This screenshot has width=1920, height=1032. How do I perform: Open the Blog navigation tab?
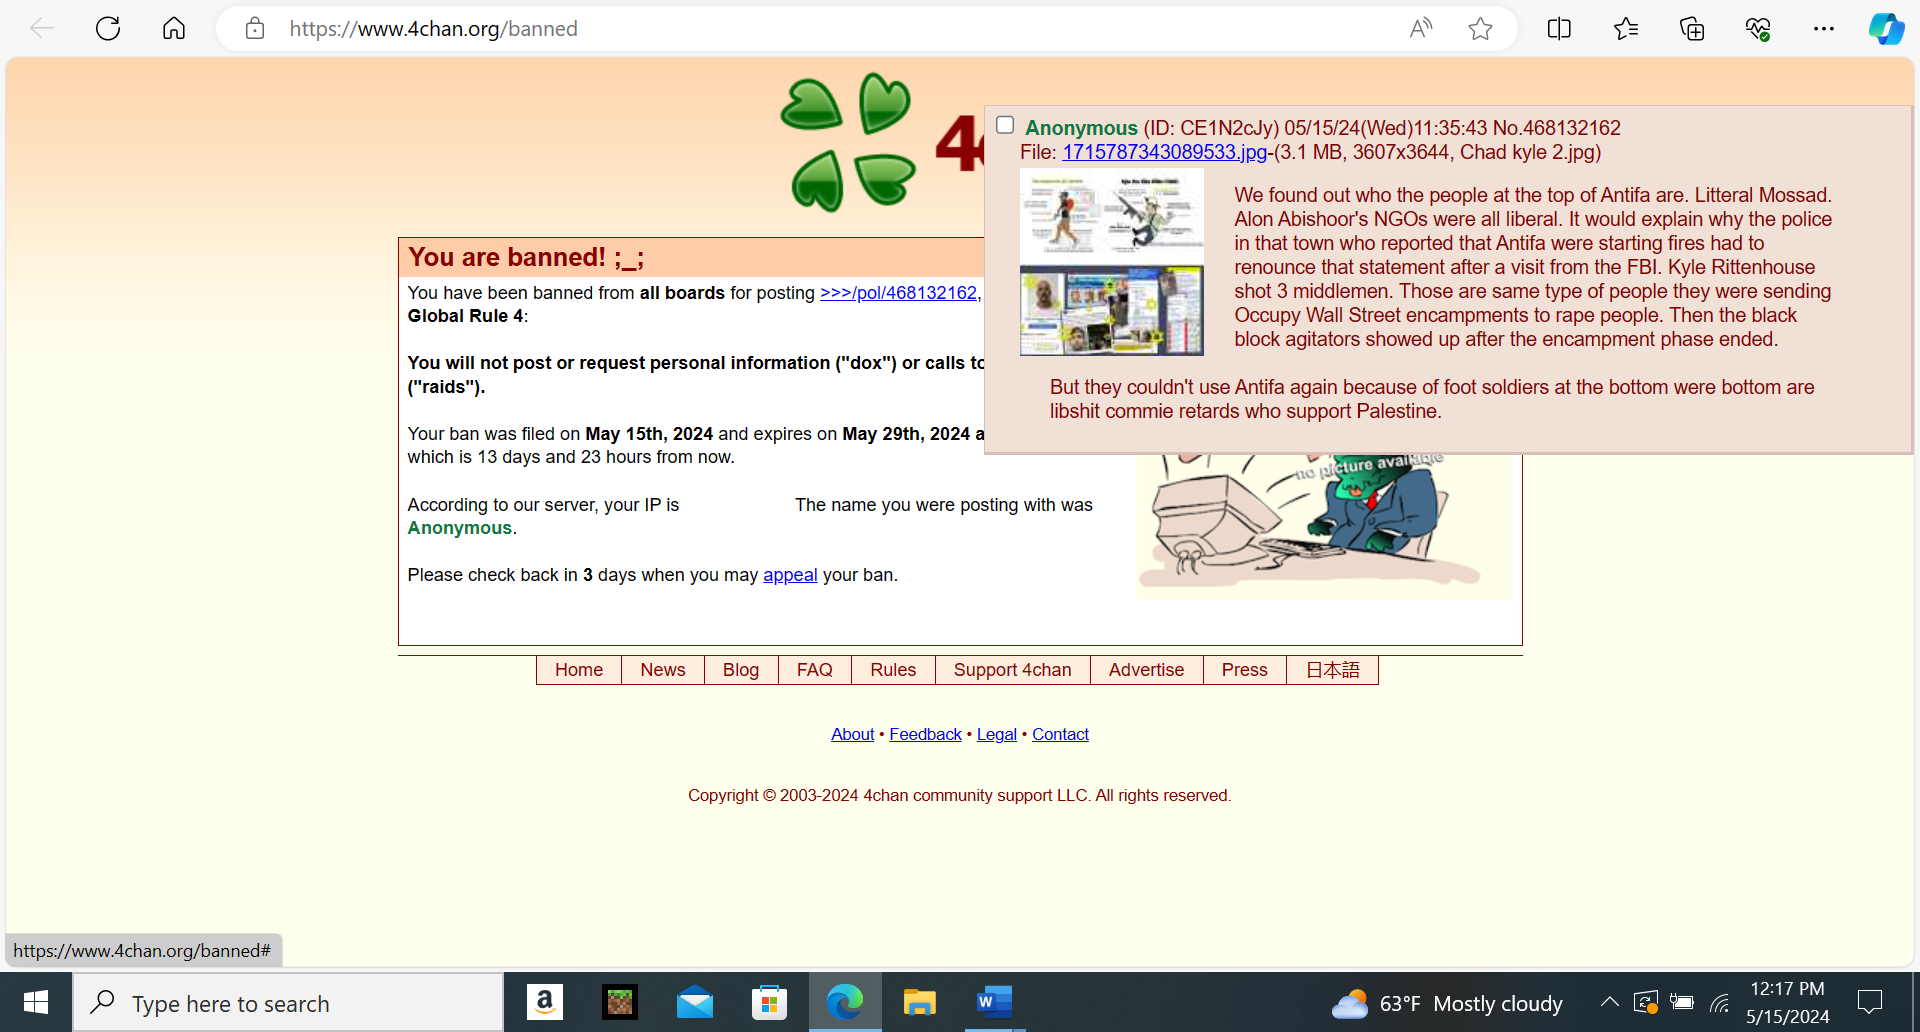coord(741,670)
